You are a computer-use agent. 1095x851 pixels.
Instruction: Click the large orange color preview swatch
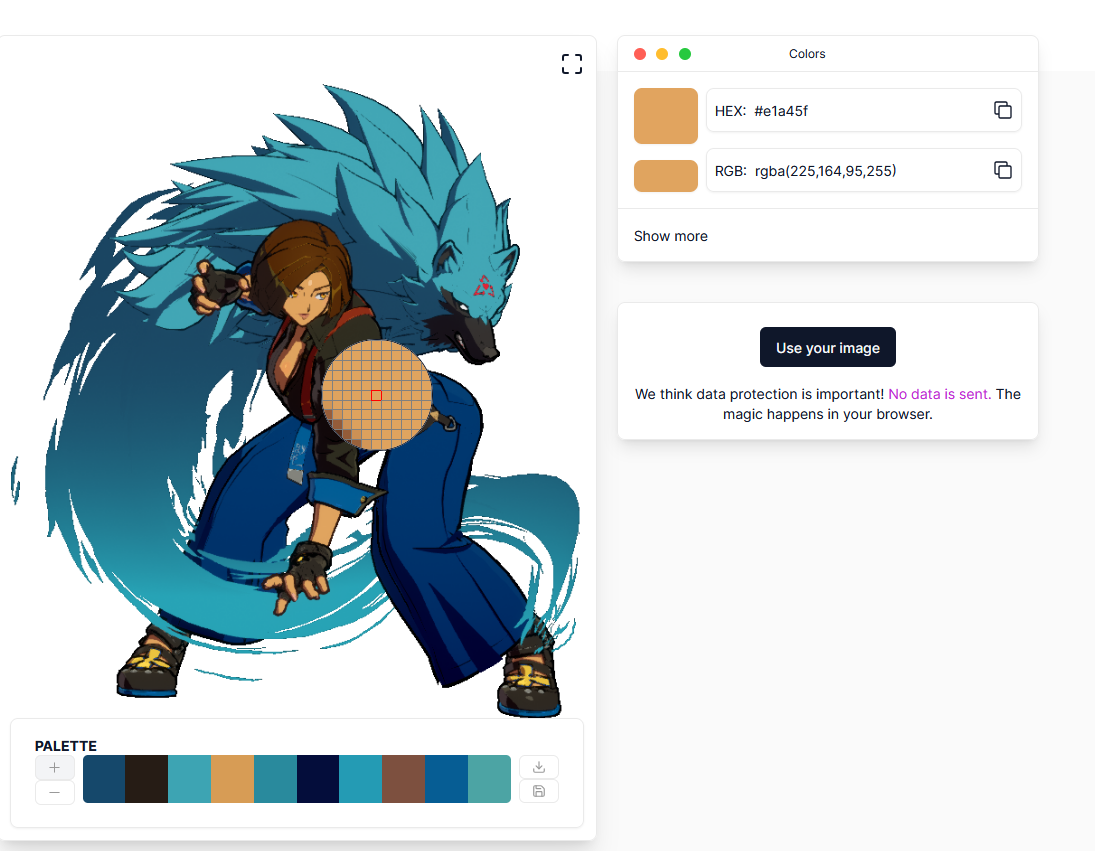(666, 116)
